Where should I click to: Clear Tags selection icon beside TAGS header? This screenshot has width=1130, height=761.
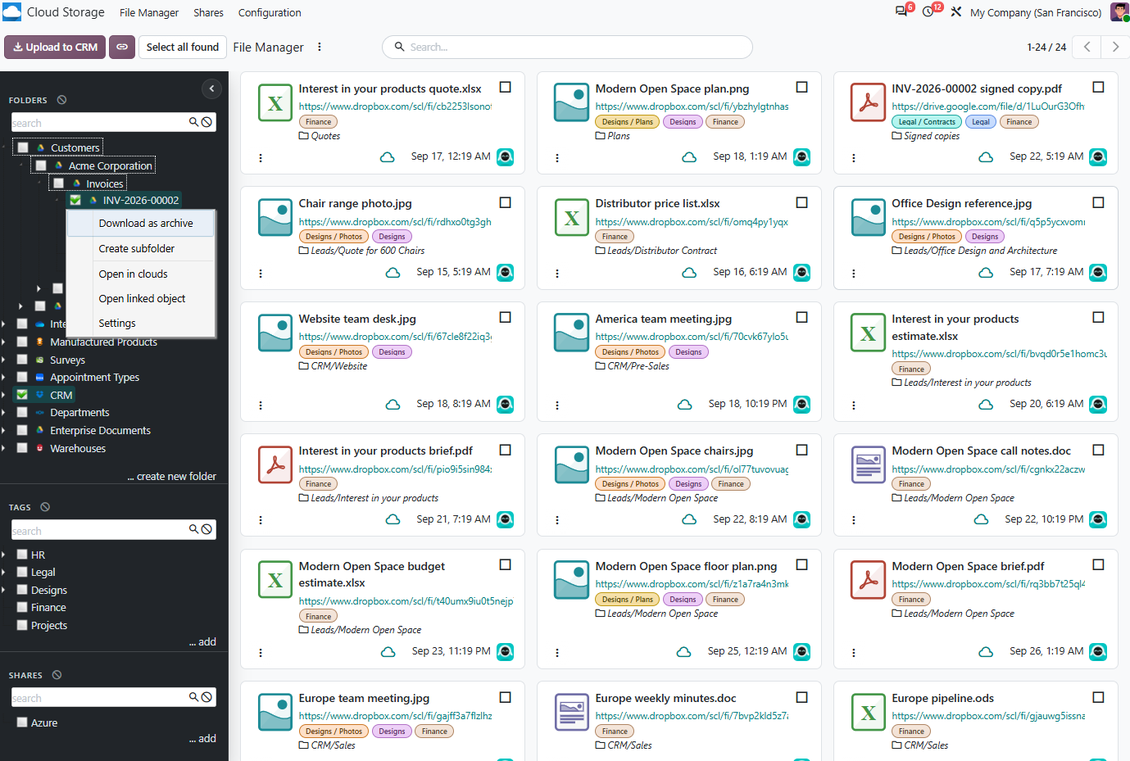pos(45,507)
